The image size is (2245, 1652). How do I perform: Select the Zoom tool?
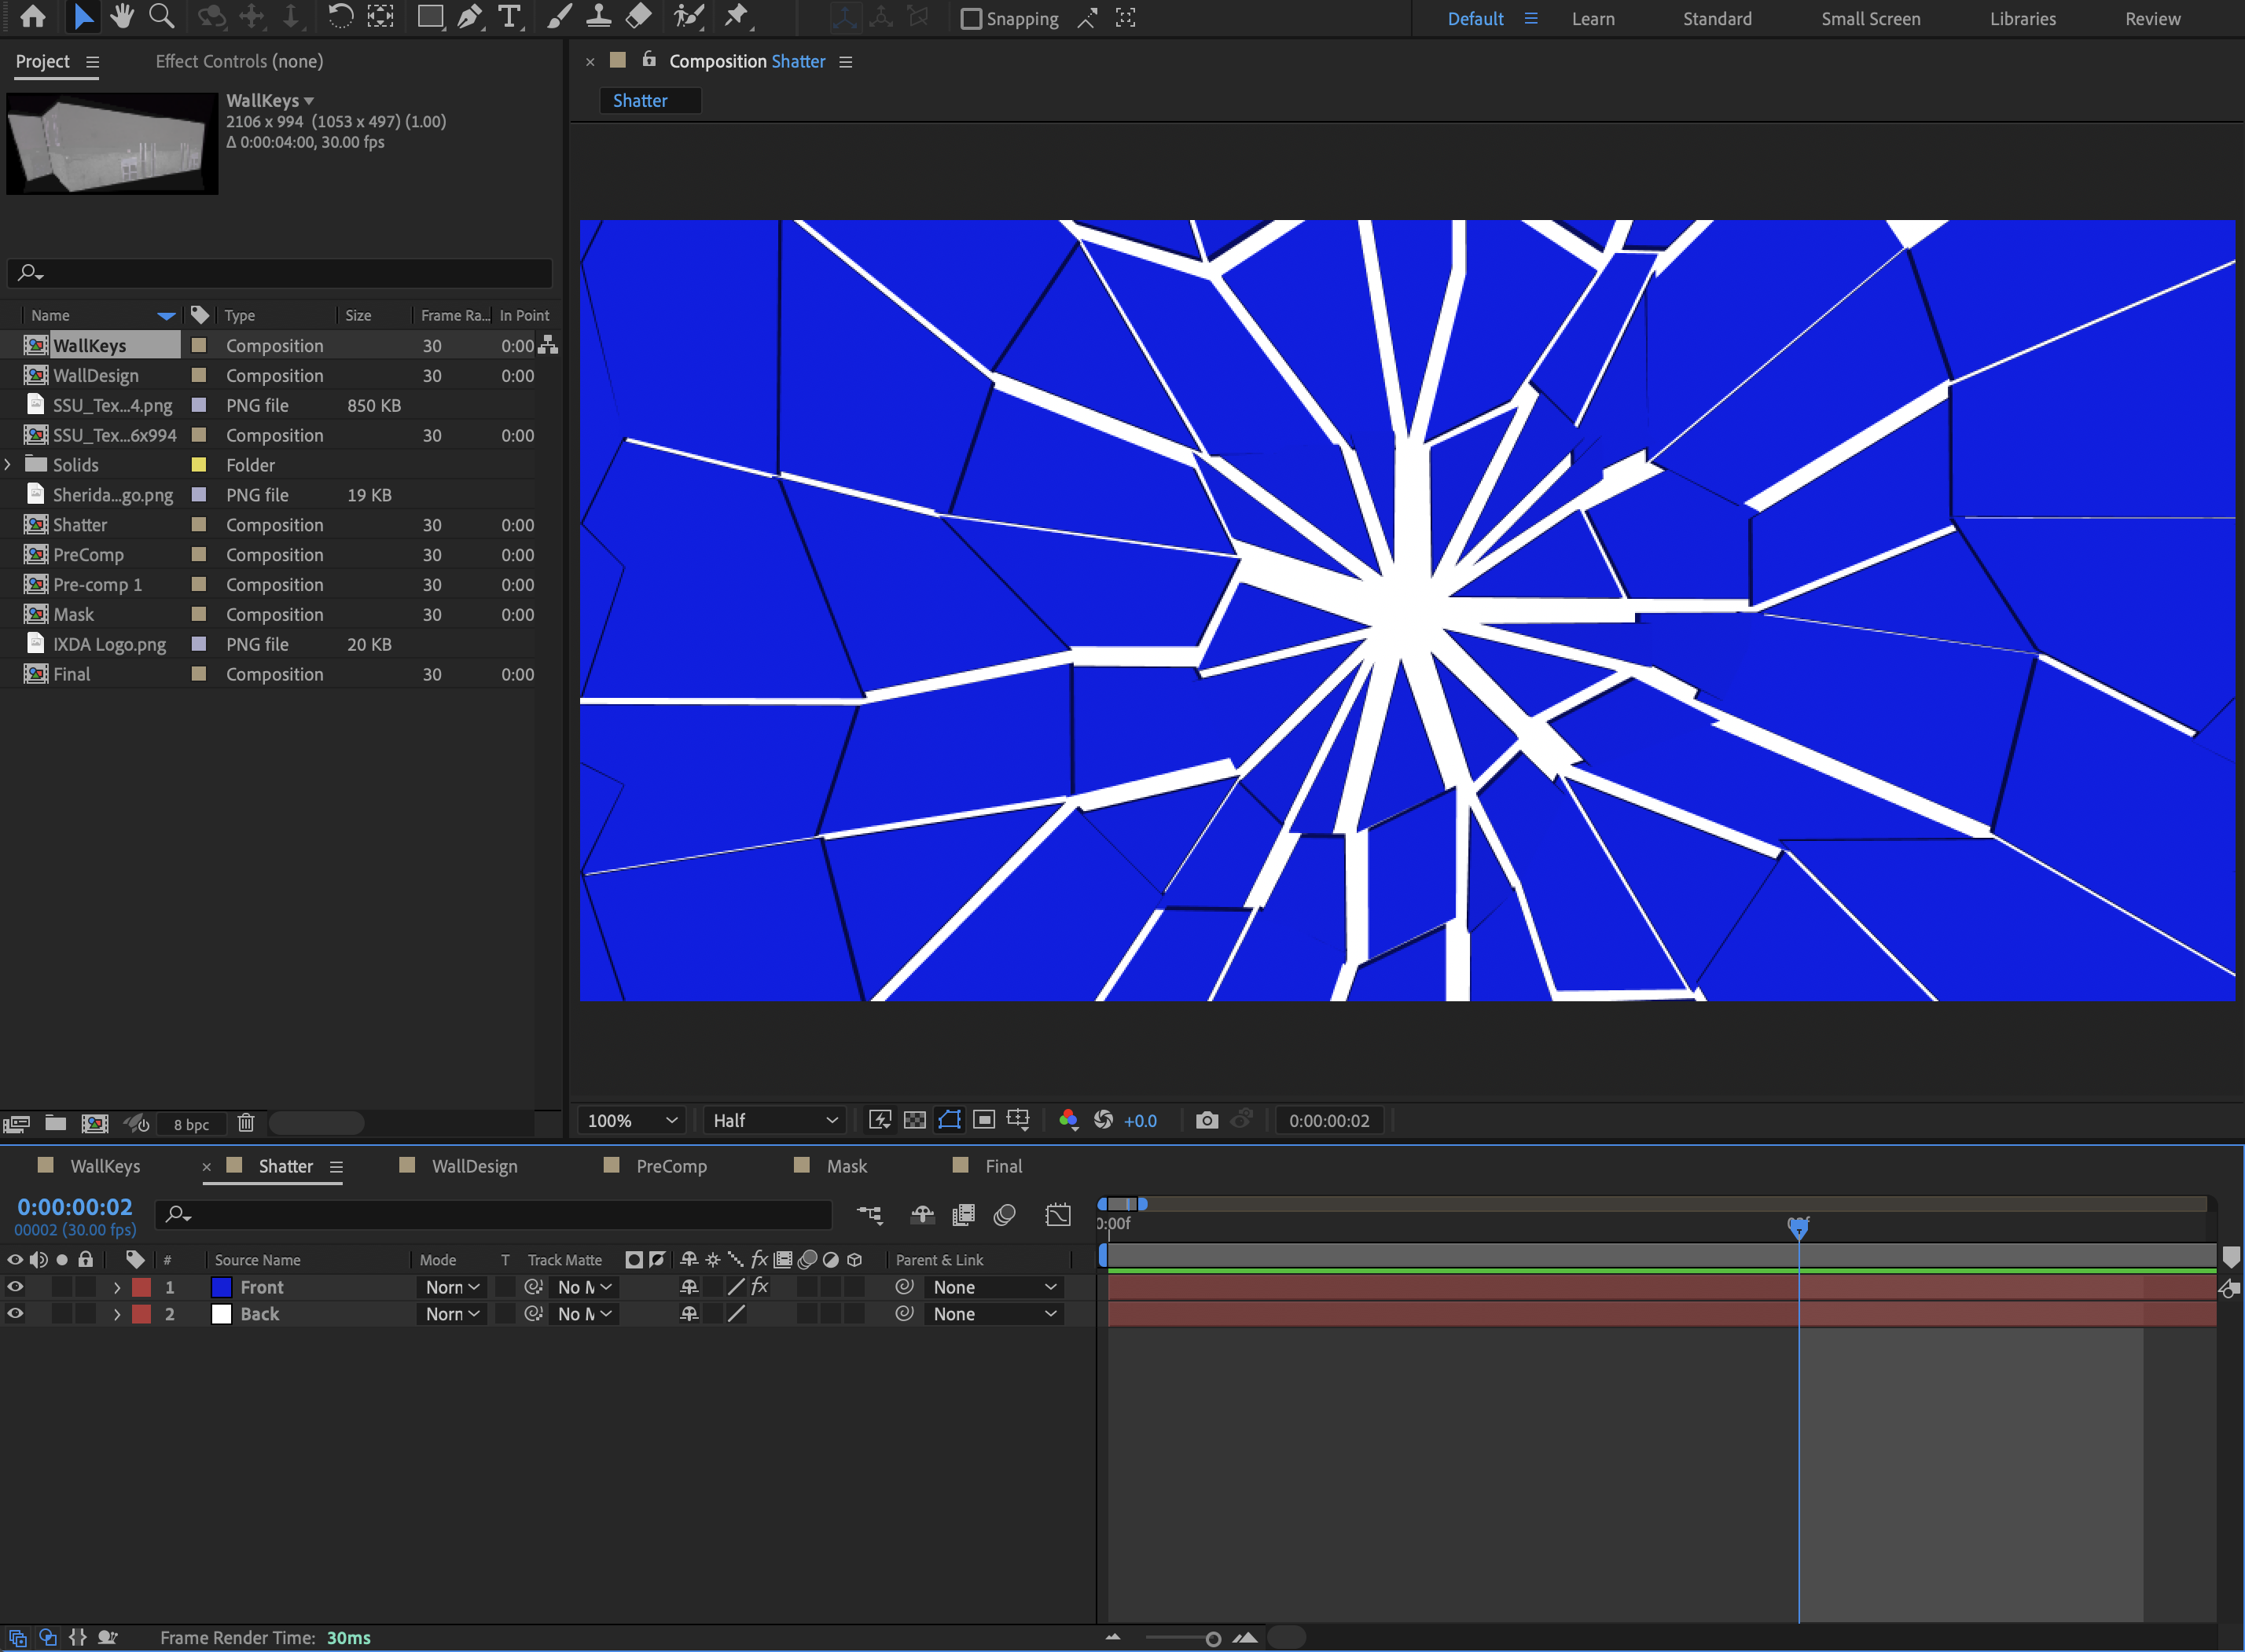click(x=161, y=17)
